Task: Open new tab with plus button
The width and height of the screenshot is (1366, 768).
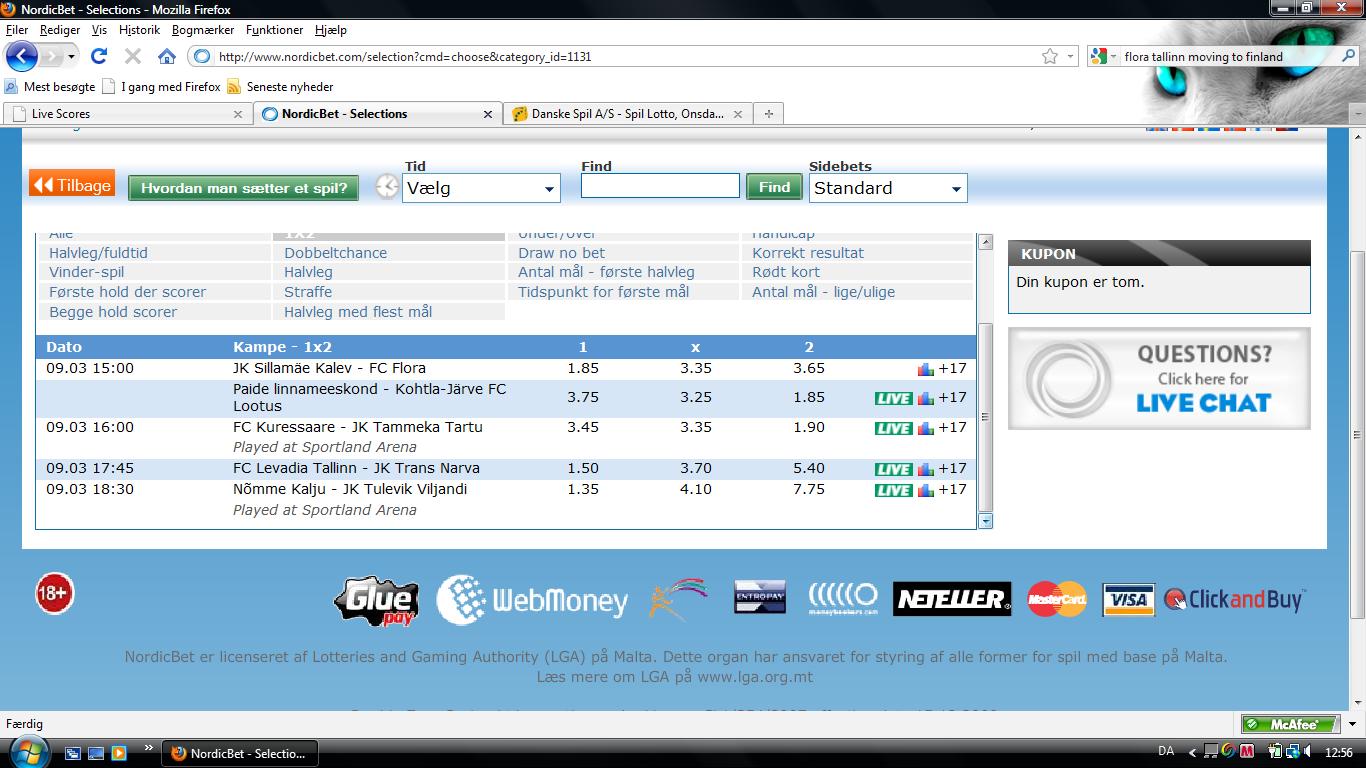Action: click(768, 114)
